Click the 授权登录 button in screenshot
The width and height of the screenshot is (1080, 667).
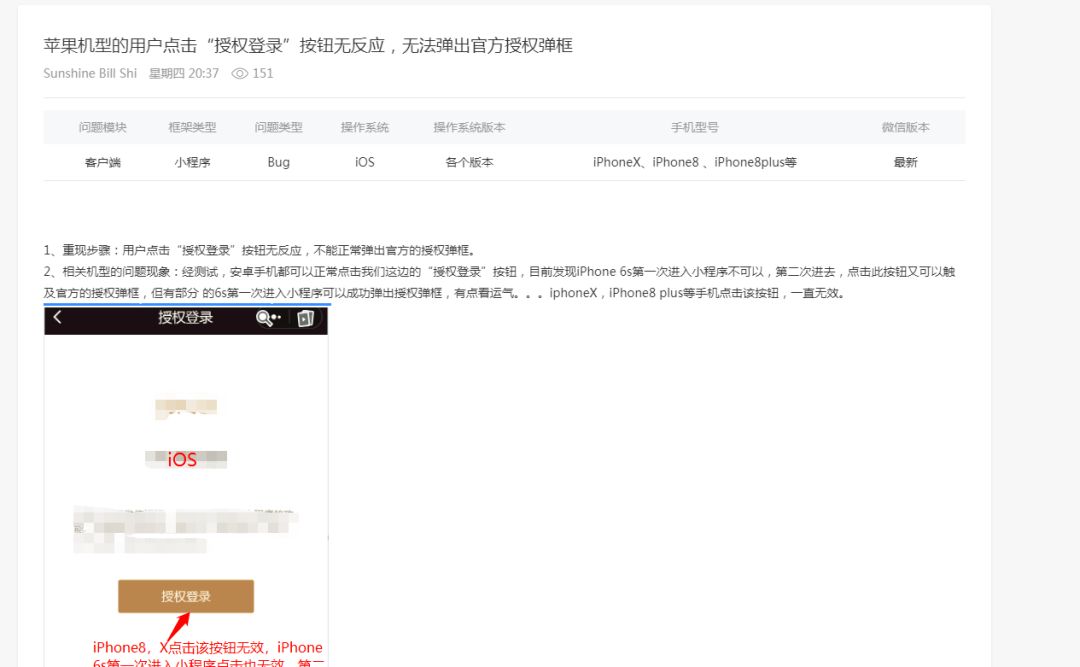point(186,596)
